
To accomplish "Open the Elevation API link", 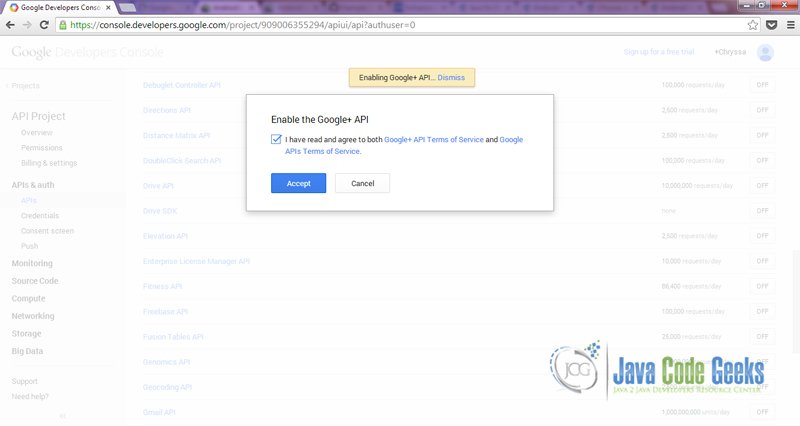I will [165, 236].
